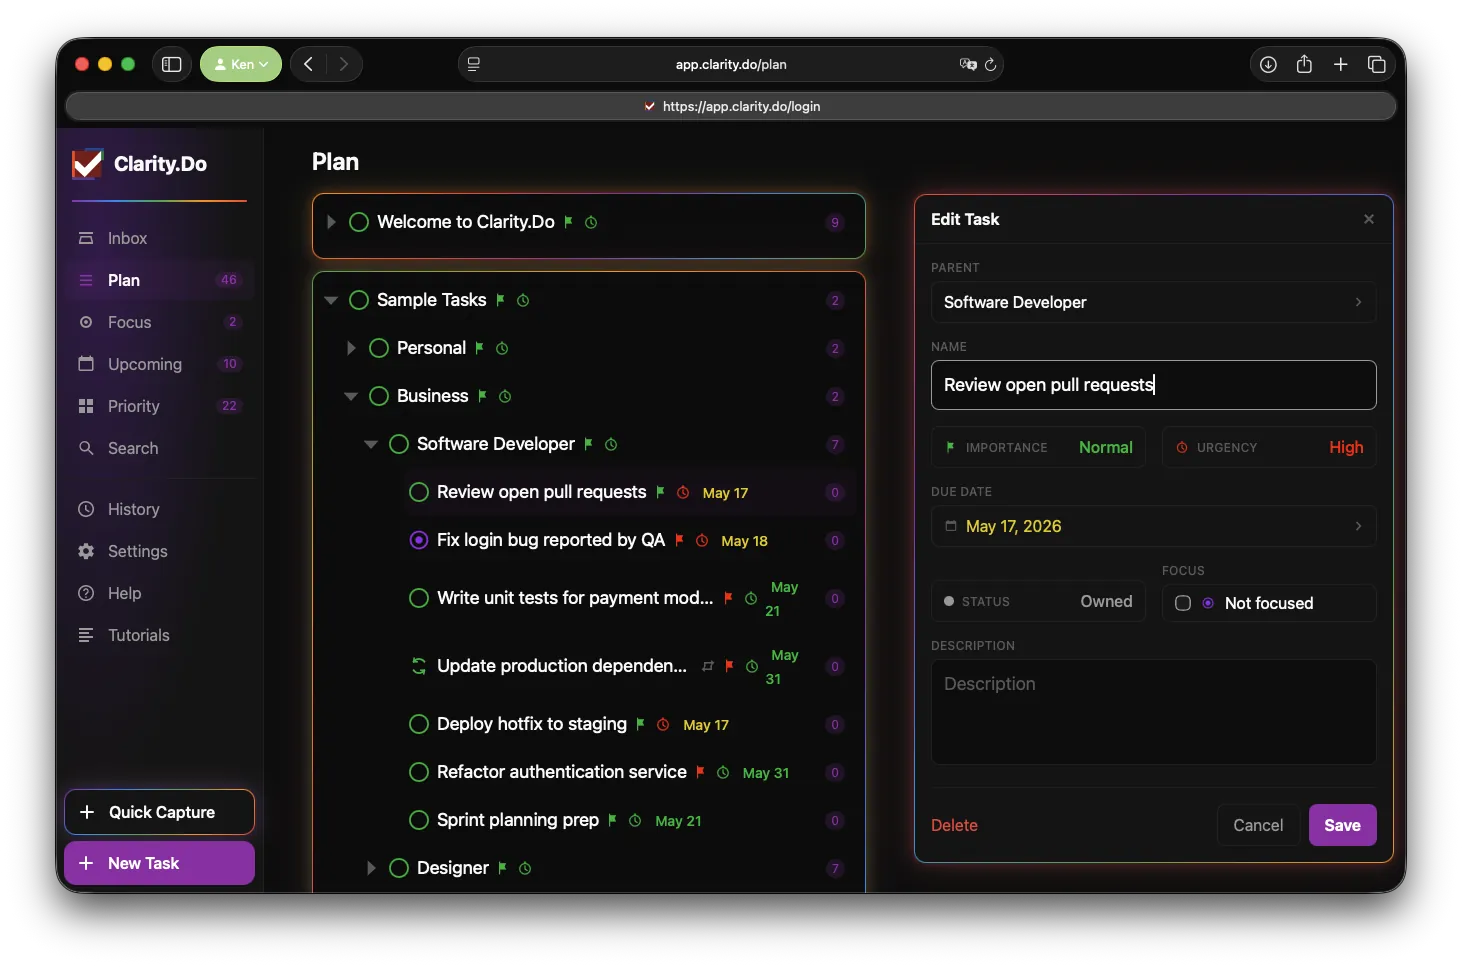Mark Refactor authentication service as done

coord(419,772)
